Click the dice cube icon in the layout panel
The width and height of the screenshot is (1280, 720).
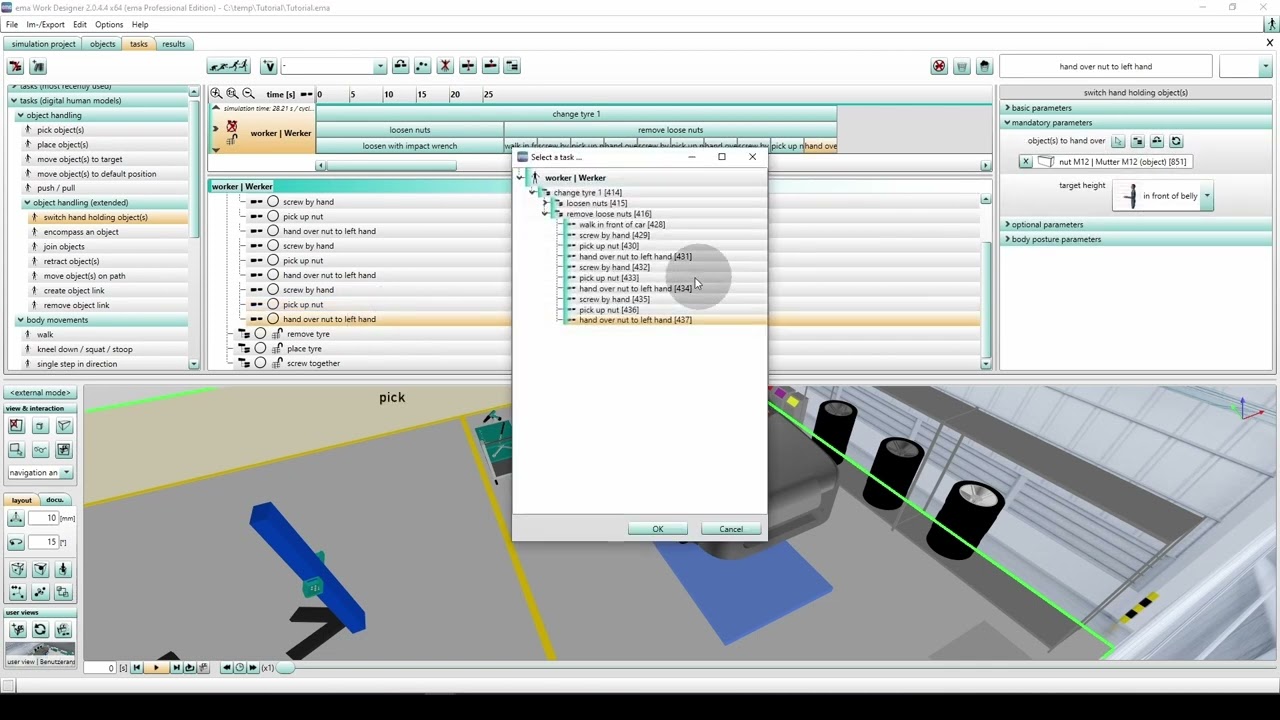pyautogui.click(x=17, y=569)
